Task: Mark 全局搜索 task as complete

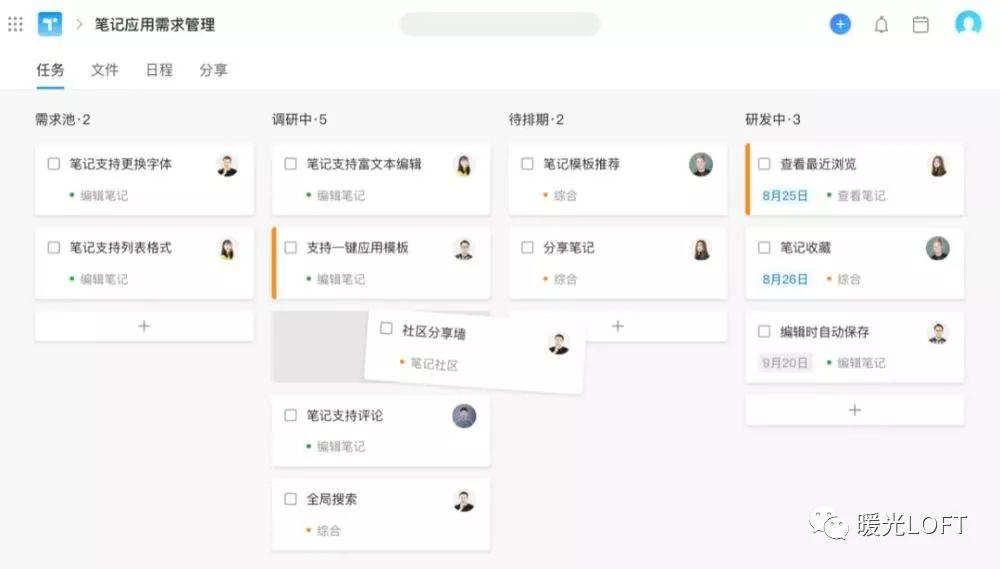Action: (x=291, y=499)
